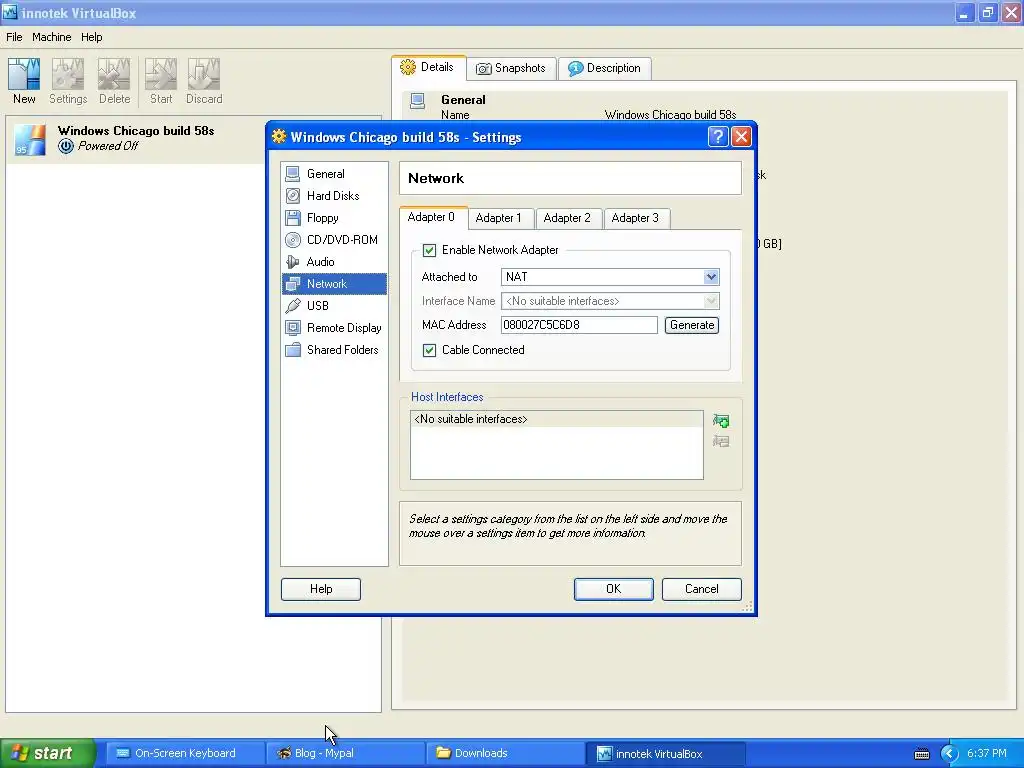Image resolution: width=1024 pixels, height=768 pixels.
Task: Open Remote Display settings category
Action: [334, 328]
